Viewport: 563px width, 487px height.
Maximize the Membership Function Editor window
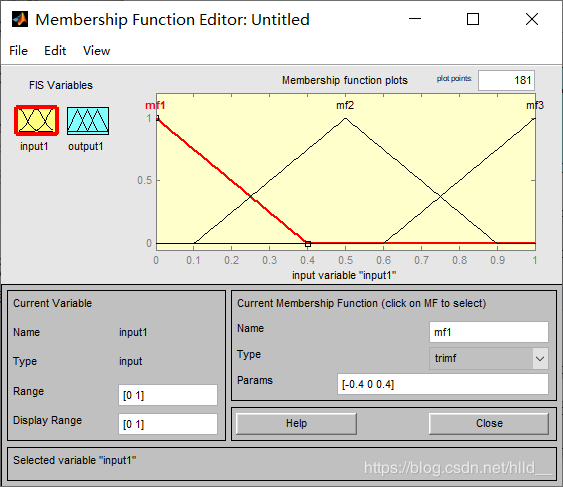[473, 19]
